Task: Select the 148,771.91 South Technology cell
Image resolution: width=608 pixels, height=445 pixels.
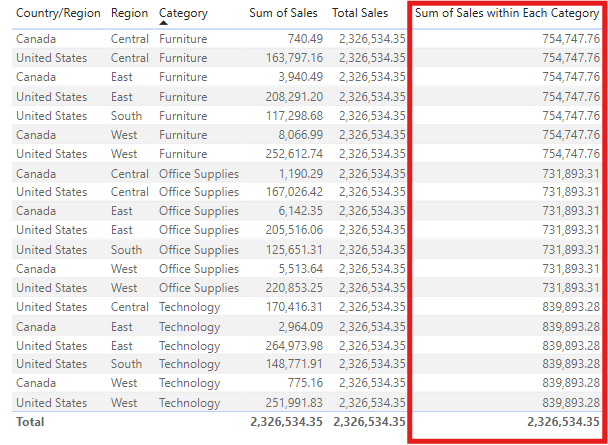Action: pyautogui.click(x=294, y=364)
